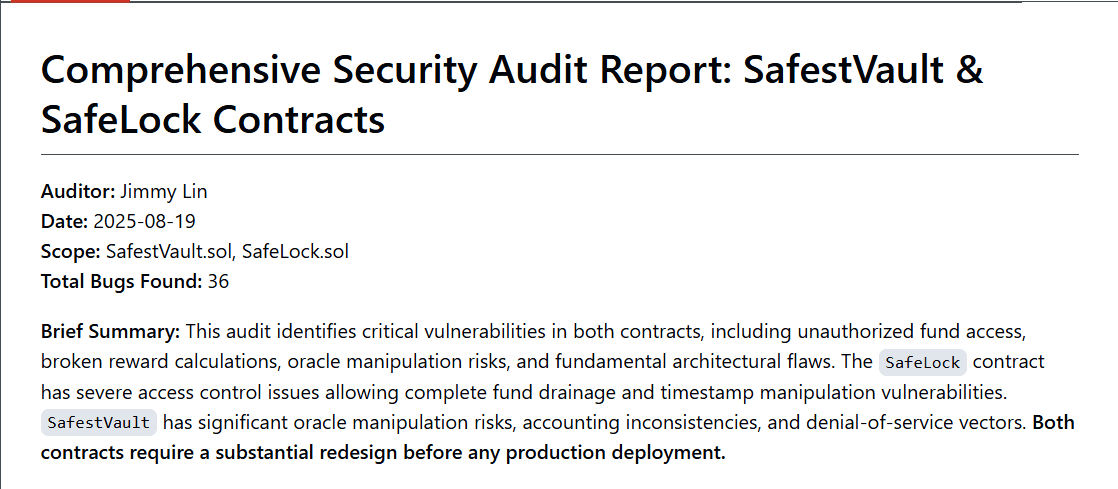The height and width of the screenshot is (489, 1118).
Task: Click the SafestVault inline code badge
Action: pos(98,423)
